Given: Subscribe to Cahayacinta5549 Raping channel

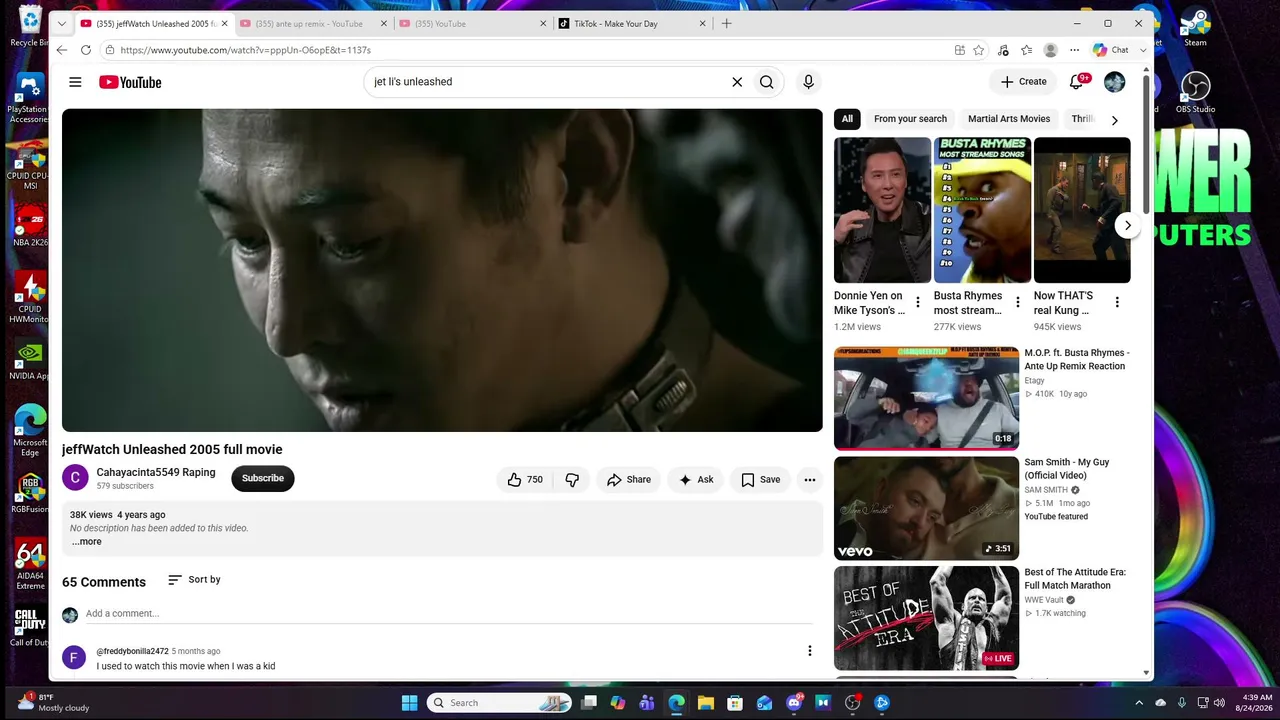Looking at the screenshot, I should (263, 478).
